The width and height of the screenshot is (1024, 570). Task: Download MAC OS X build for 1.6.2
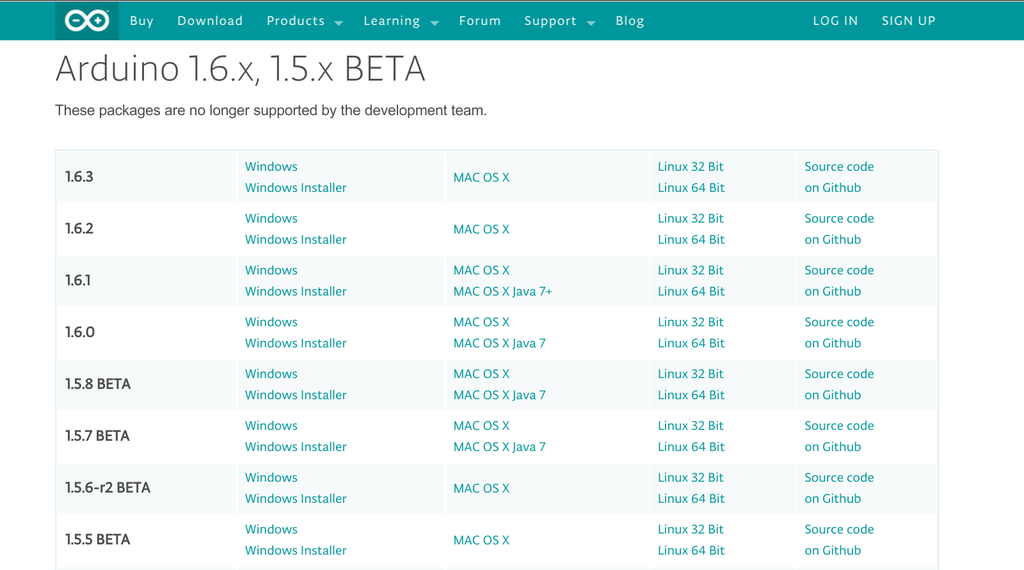(481, 229)
